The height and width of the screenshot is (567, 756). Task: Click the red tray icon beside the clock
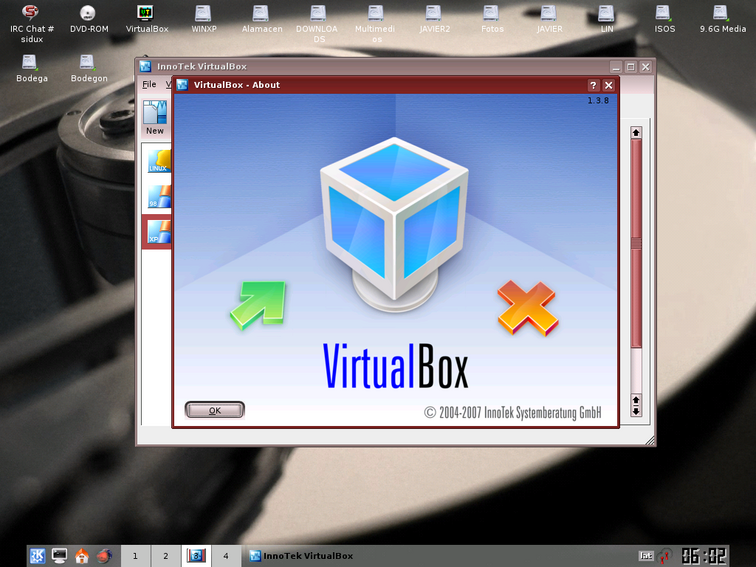[665, 556]
